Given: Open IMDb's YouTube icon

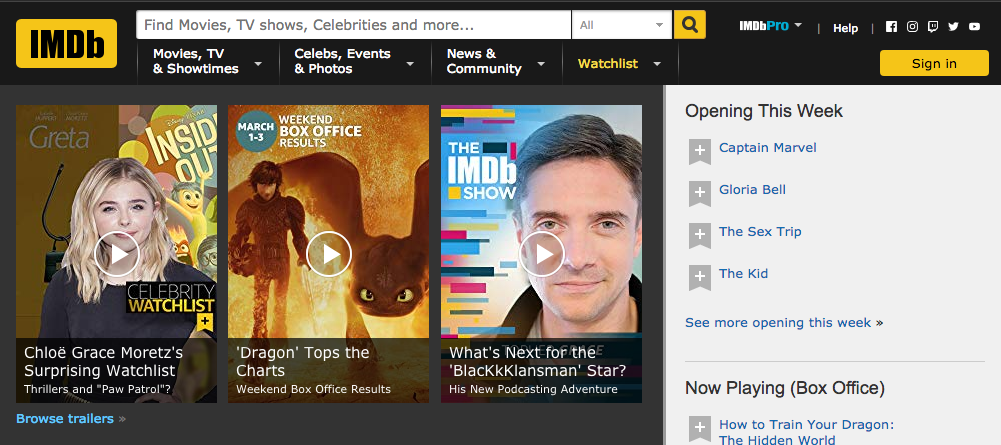Looking at the screenshot, I should (975, 27).
